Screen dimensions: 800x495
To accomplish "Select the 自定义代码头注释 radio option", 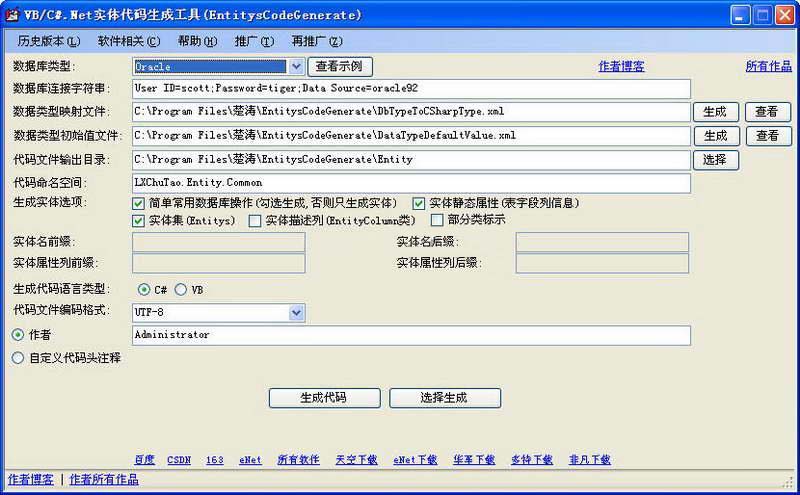I will (x=17, y=357).
